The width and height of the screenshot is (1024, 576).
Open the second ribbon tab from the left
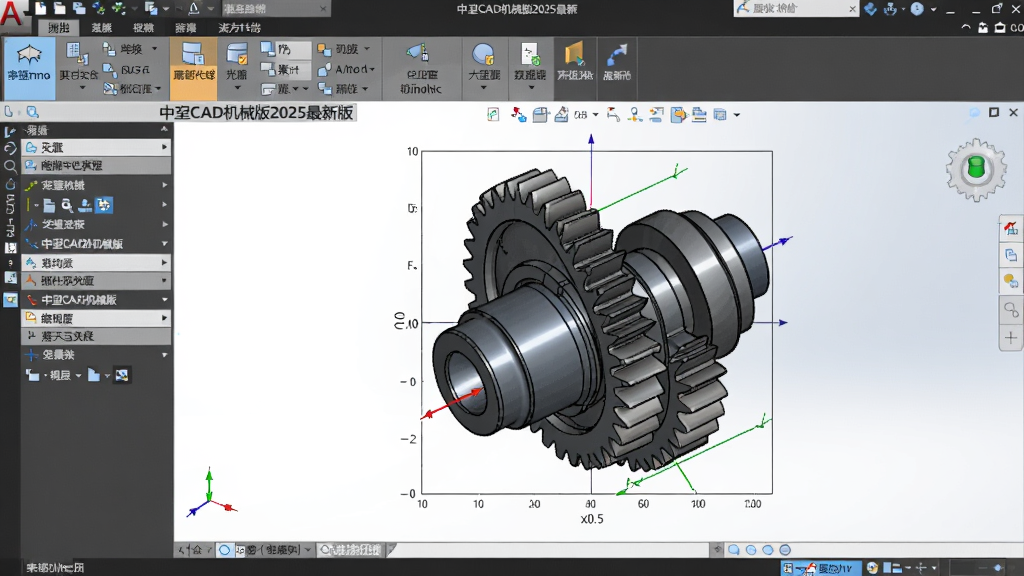pyautogui.click(x=101, y=27)
